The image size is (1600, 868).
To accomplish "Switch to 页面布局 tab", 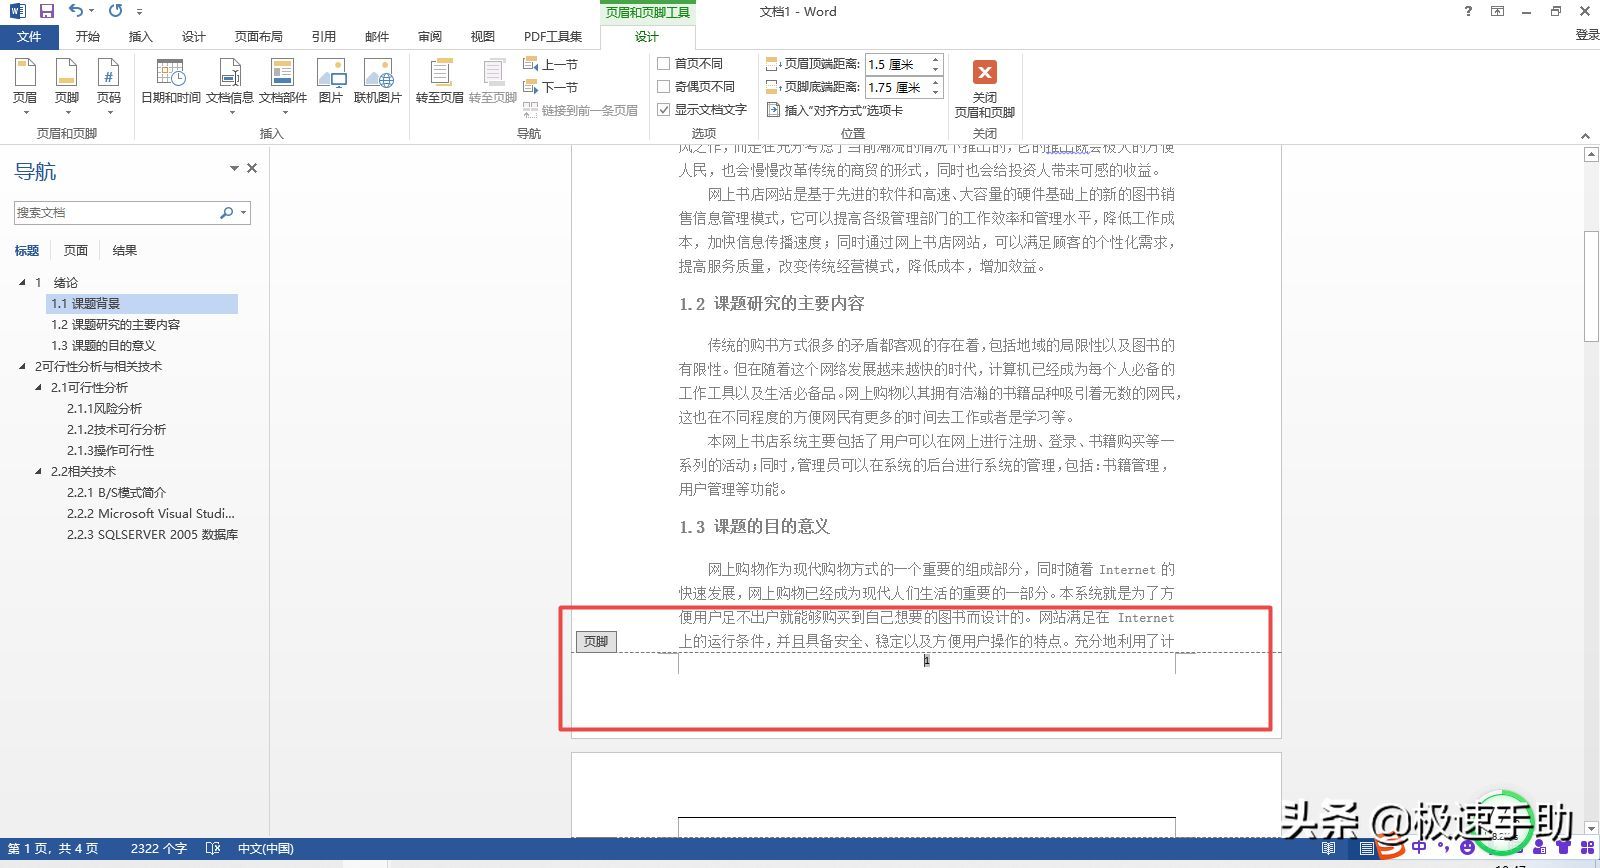I will pyautogui.click(x=258, y=36).
